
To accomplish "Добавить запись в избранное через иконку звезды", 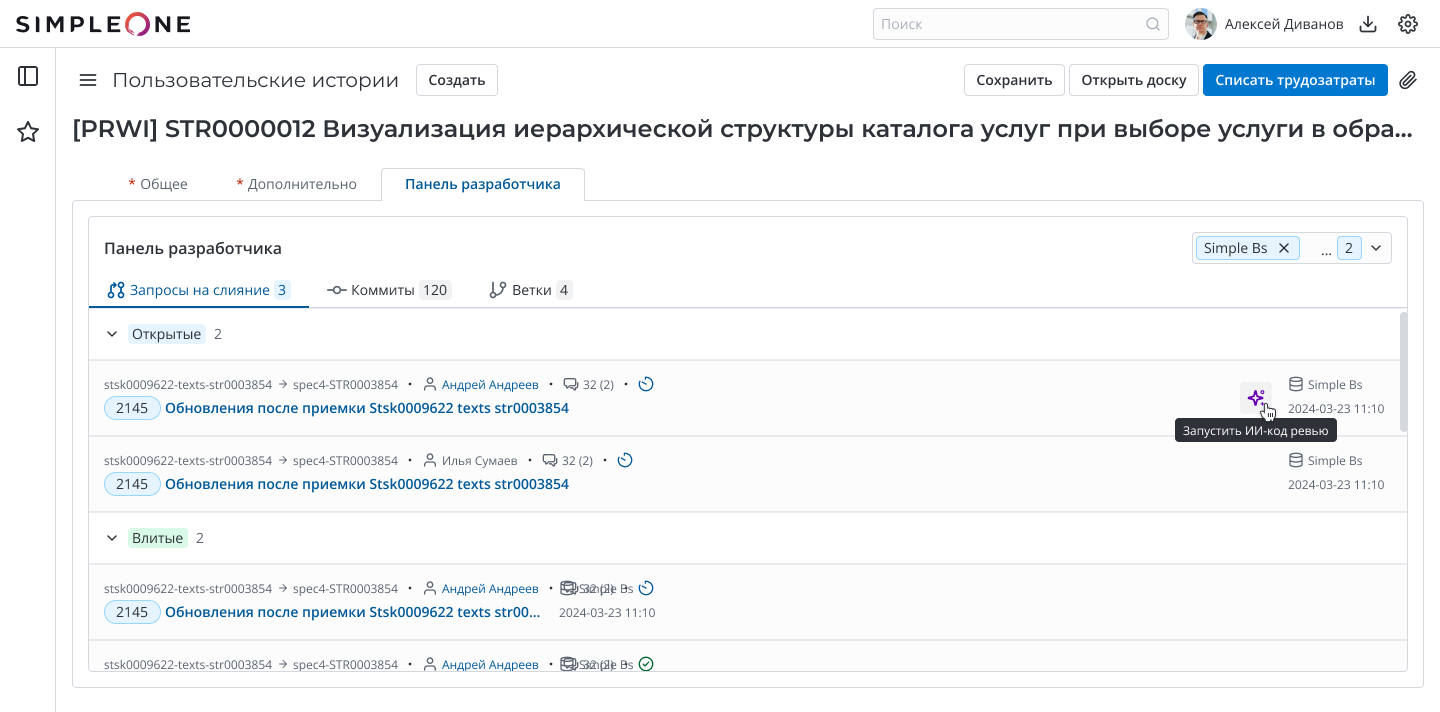I will [x=28, y=131].
